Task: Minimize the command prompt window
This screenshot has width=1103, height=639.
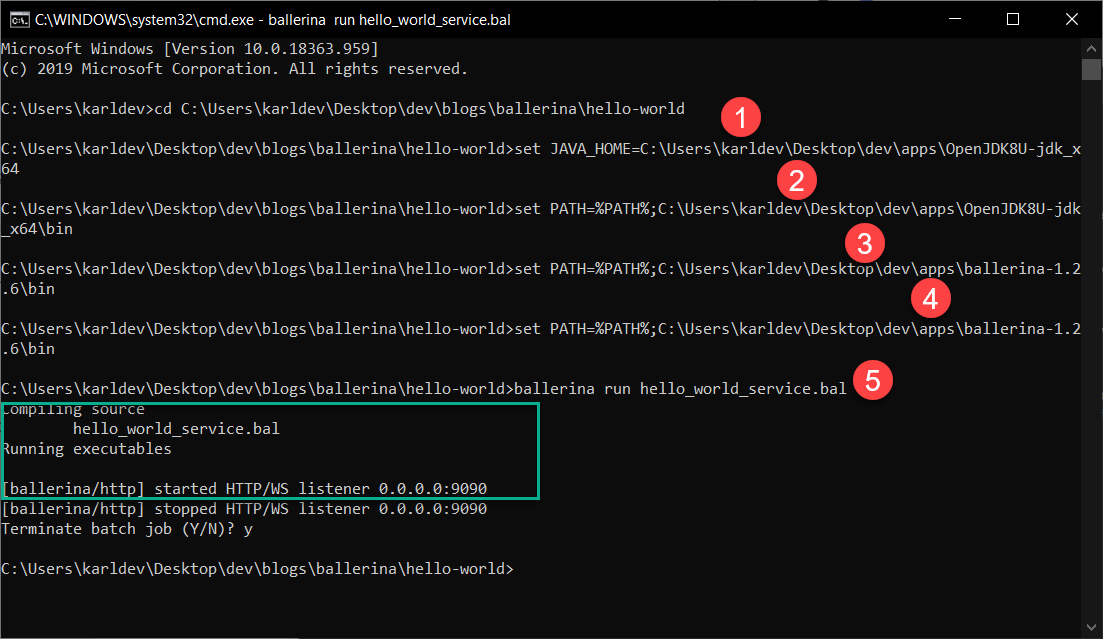Action: [x=955, y=19]
